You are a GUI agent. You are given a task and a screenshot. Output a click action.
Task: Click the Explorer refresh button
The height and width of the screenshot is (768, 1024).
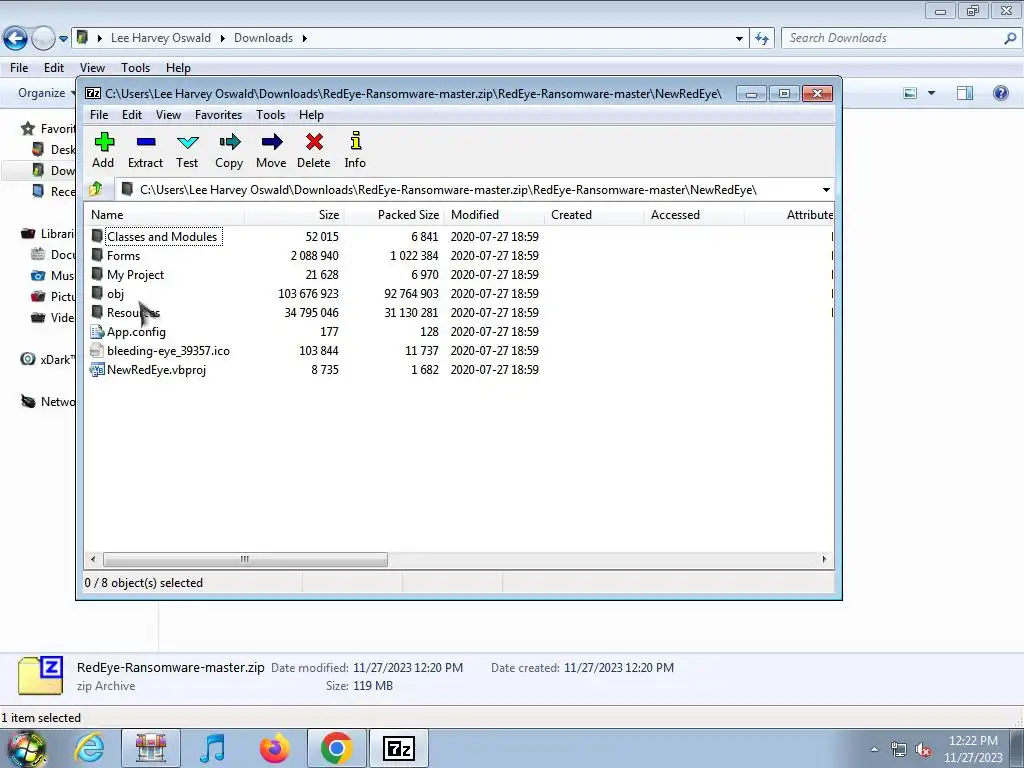tap(761, 39)
